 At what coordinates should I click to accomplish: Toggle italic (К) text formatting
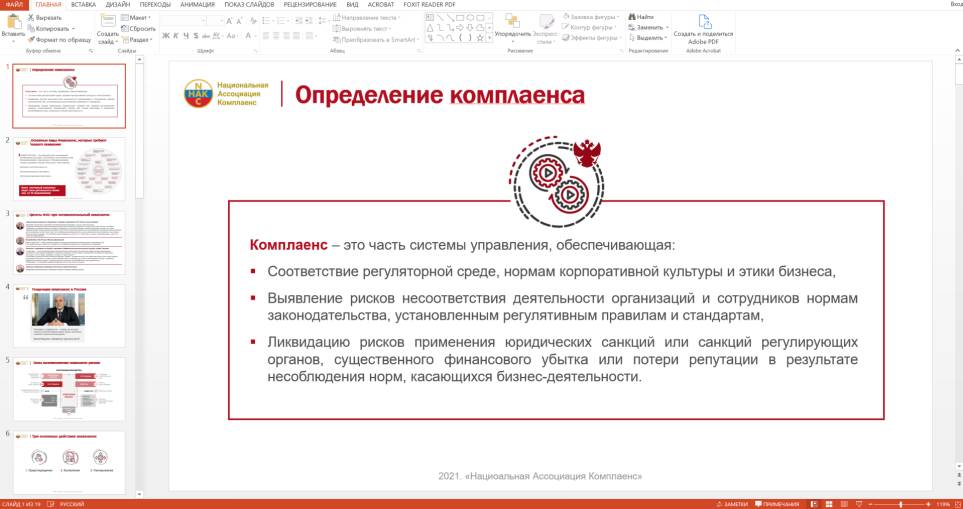[x=174, y=36]
